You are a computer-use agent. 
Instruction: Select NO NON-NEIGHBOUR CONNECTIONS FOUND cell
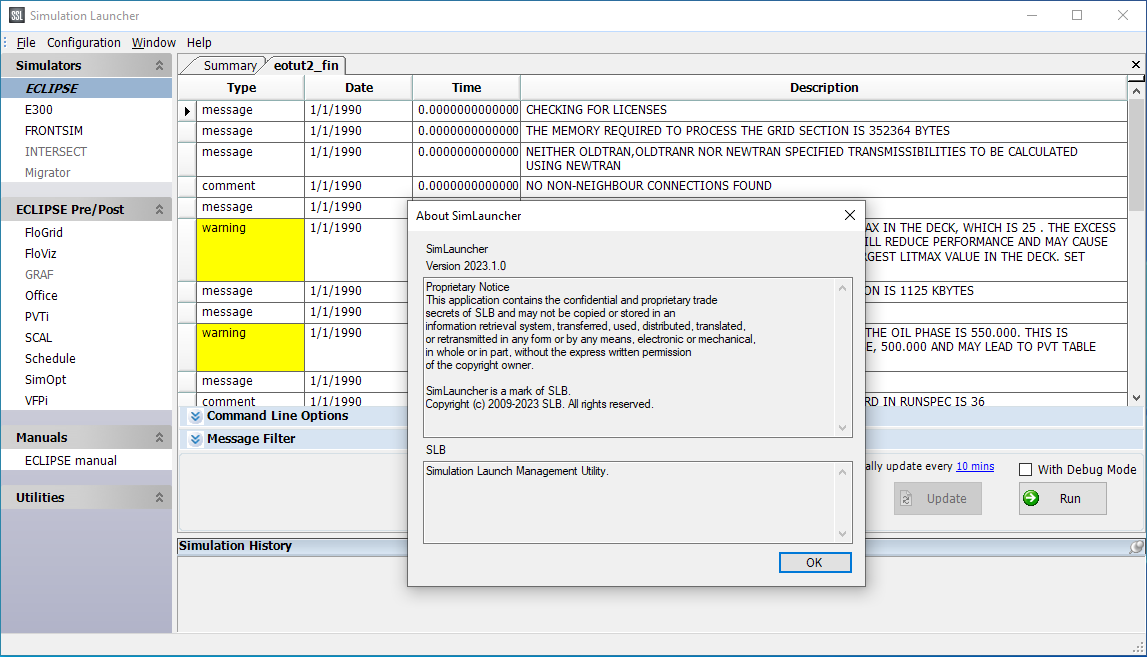coord(824,186)
